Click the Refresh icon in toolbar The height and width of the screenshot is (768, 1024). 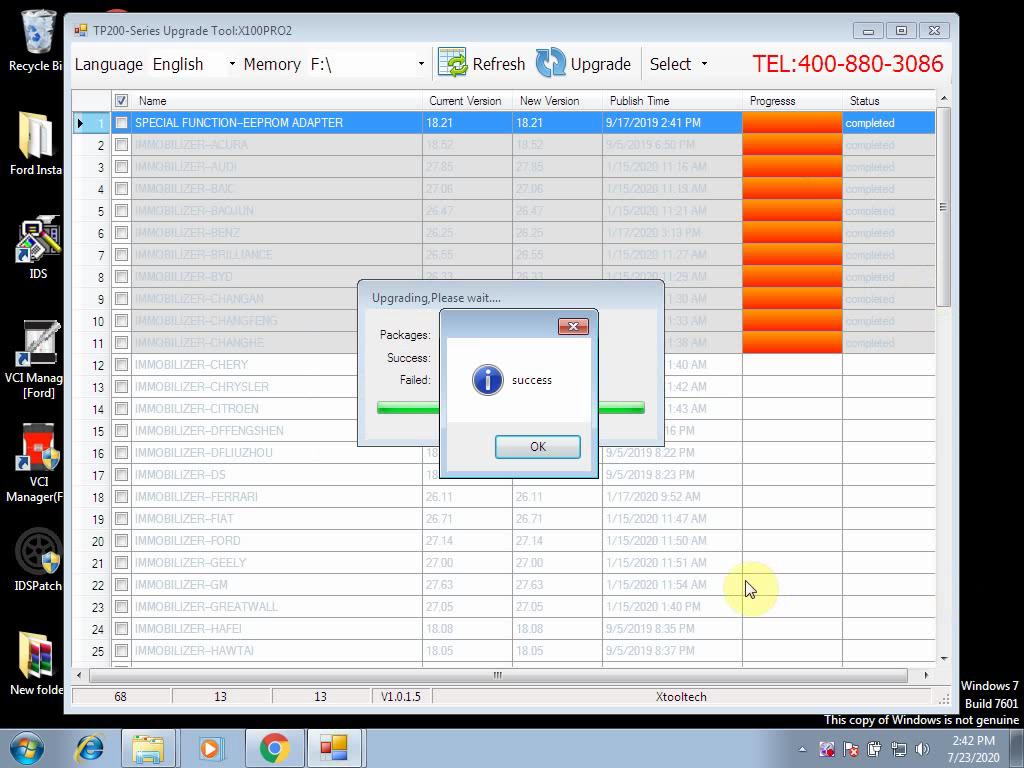(452, 63)
